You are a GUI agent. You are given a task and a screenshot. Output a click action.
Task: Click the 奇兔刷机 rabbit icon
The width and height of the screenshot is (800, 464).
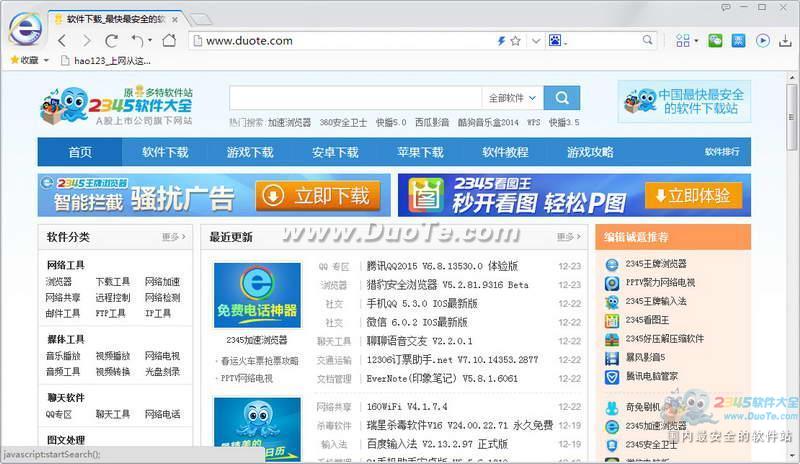pos(612,408)
